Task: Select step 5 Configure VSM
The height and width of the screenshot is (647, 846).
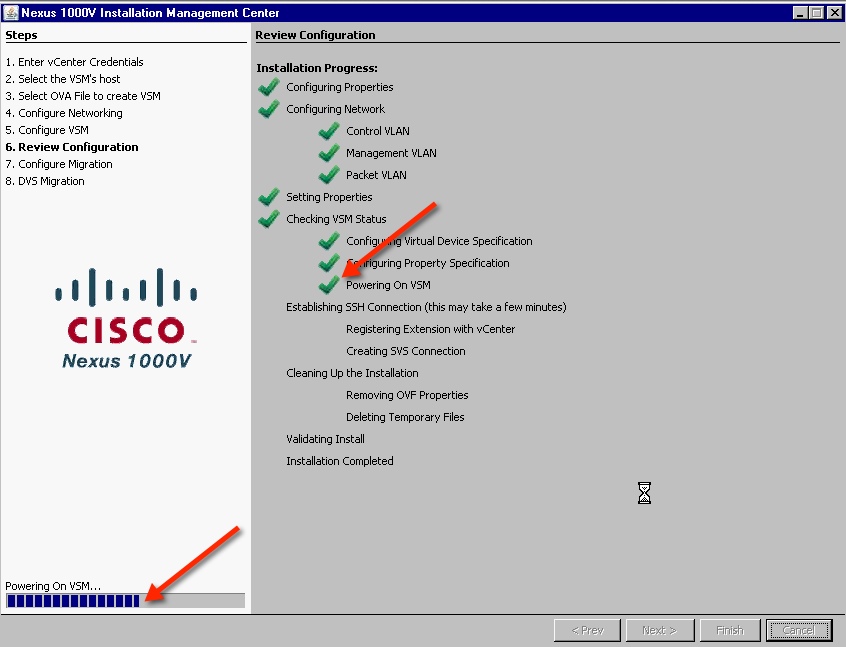Action: coord(47,130)
